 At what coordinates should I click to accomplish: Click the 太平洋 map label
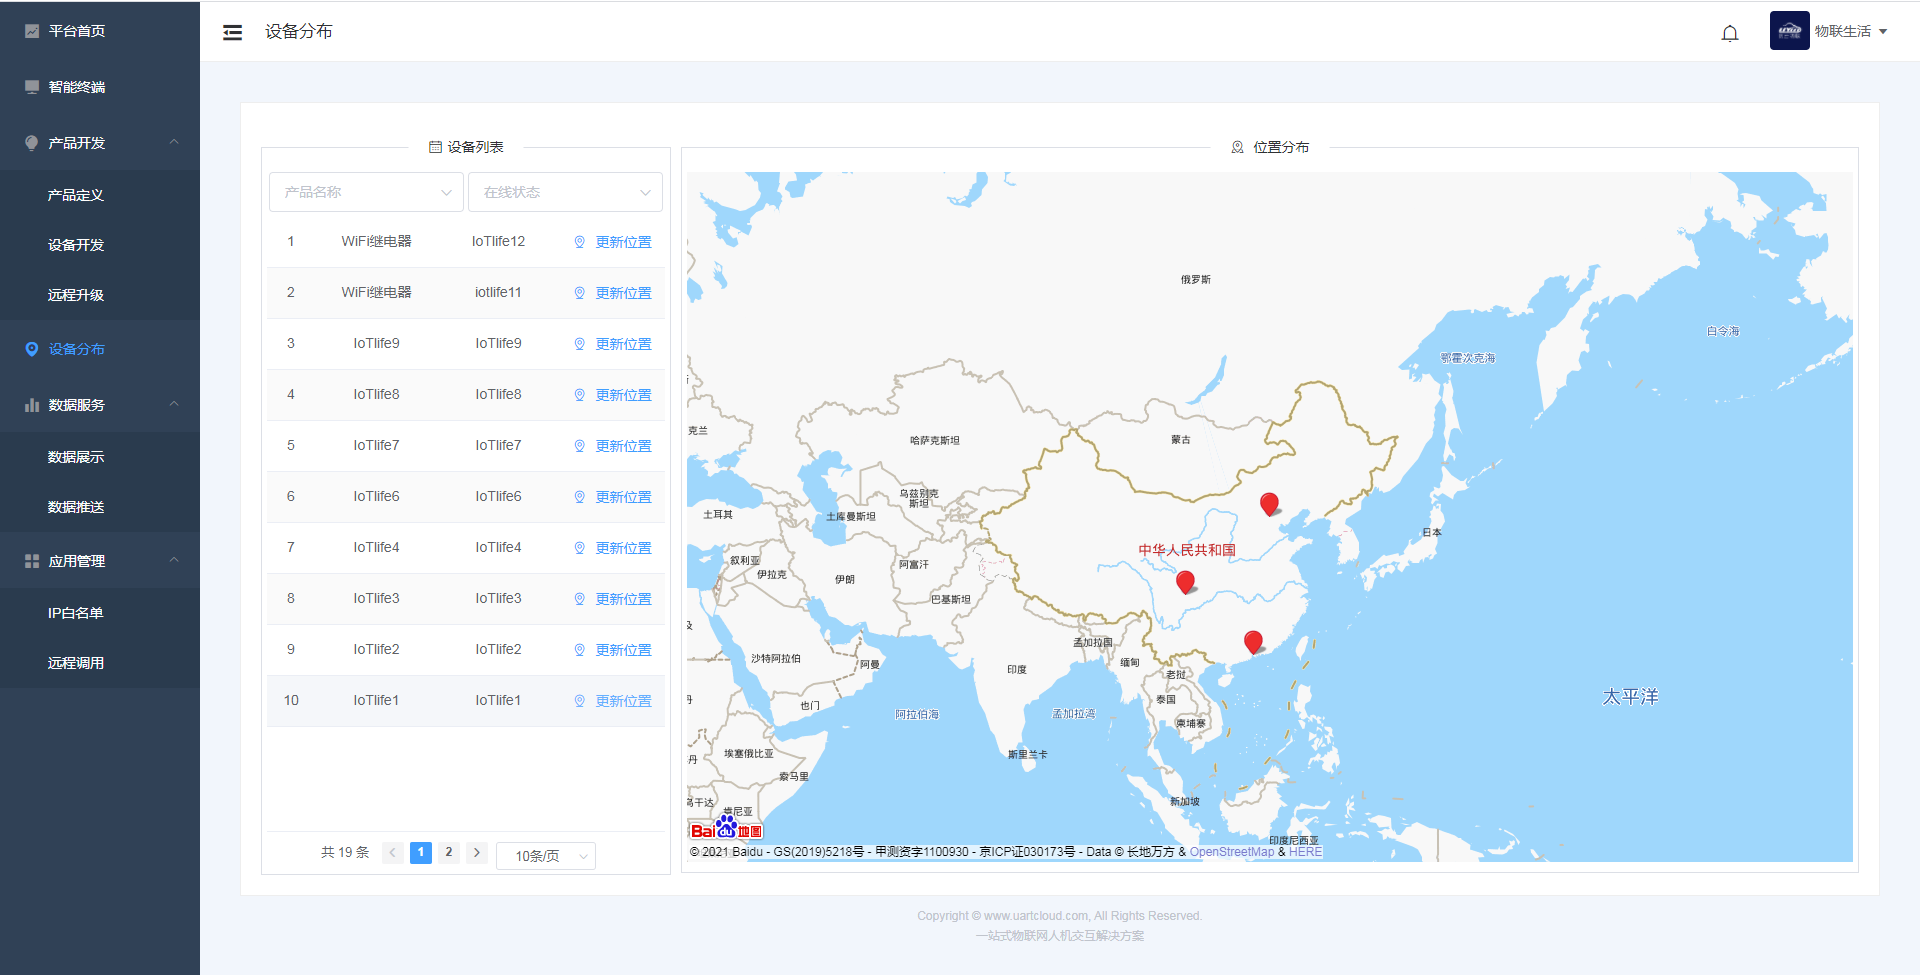[x=1630, y=697]
